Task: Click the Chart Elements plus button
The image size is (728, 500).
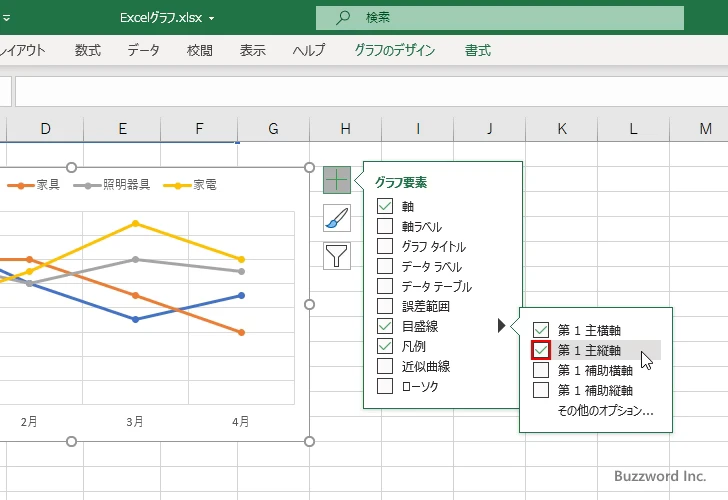Action: click(337, 180)
